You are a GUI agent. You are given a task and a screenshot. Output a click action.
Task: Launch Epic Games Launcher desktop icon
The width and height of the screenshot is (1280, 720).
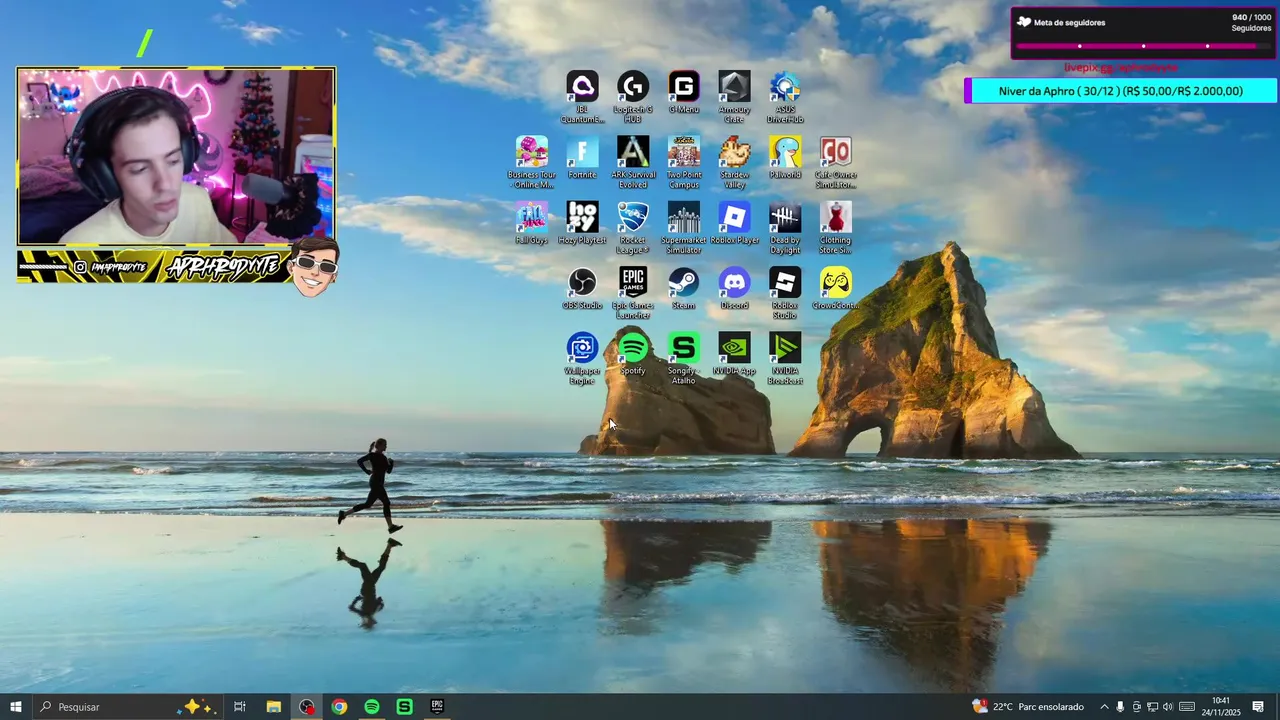click(x=633, y=292)
